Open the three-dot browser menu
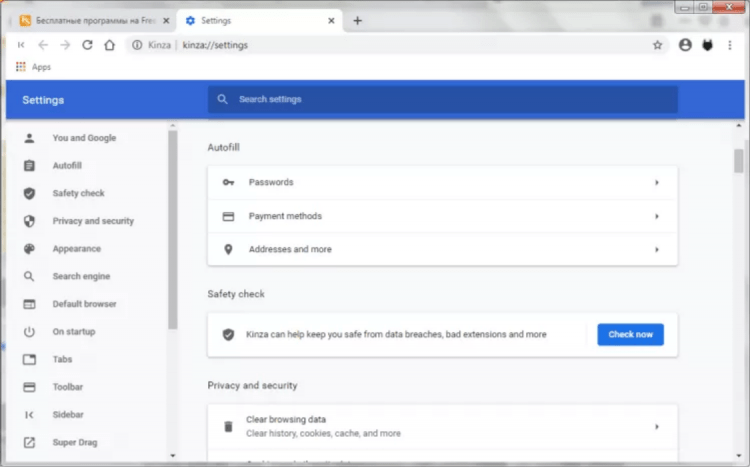 point(729,45)
